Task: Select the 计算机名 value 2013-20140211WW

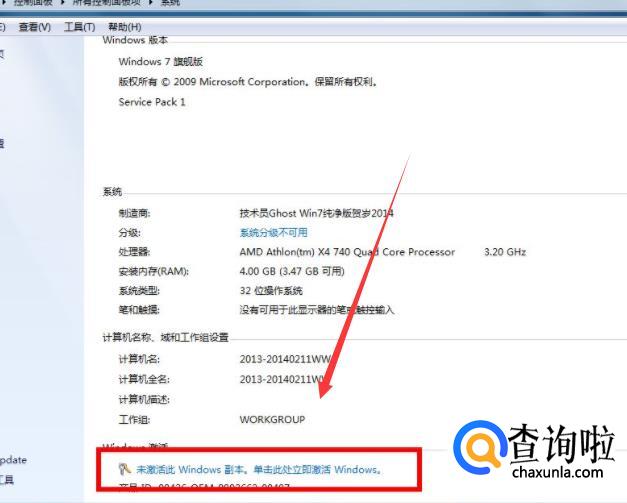Action: tap(286, 359)
